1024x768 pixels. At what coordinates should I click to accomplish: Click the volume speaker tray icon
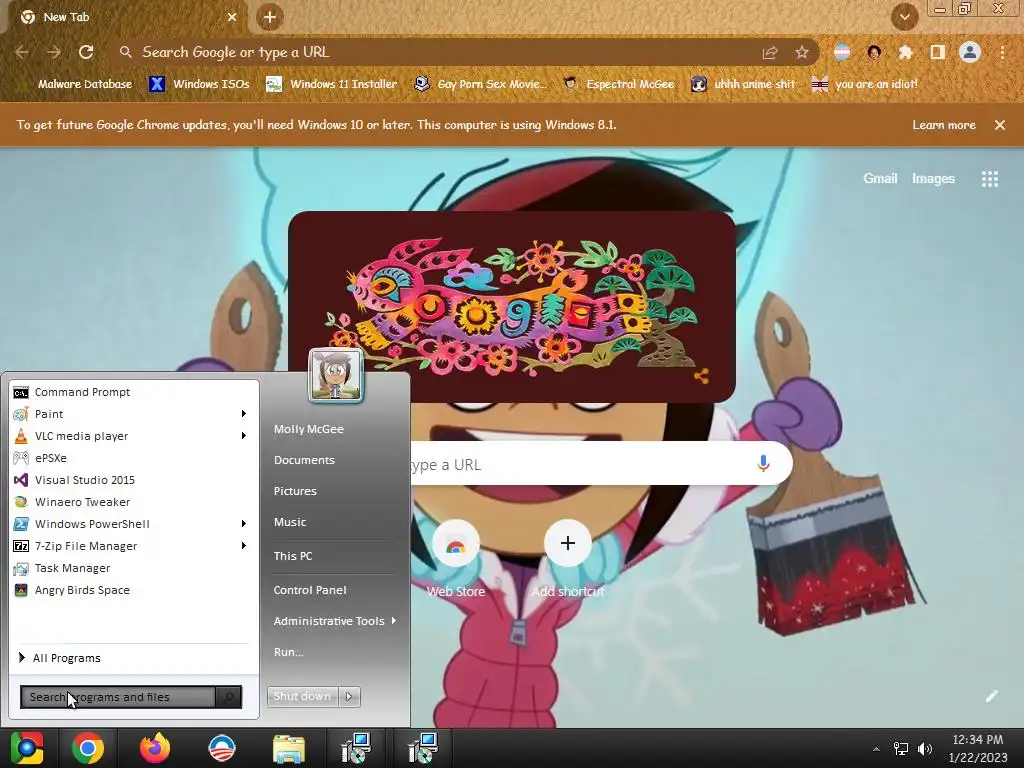[x=925, y=748]
